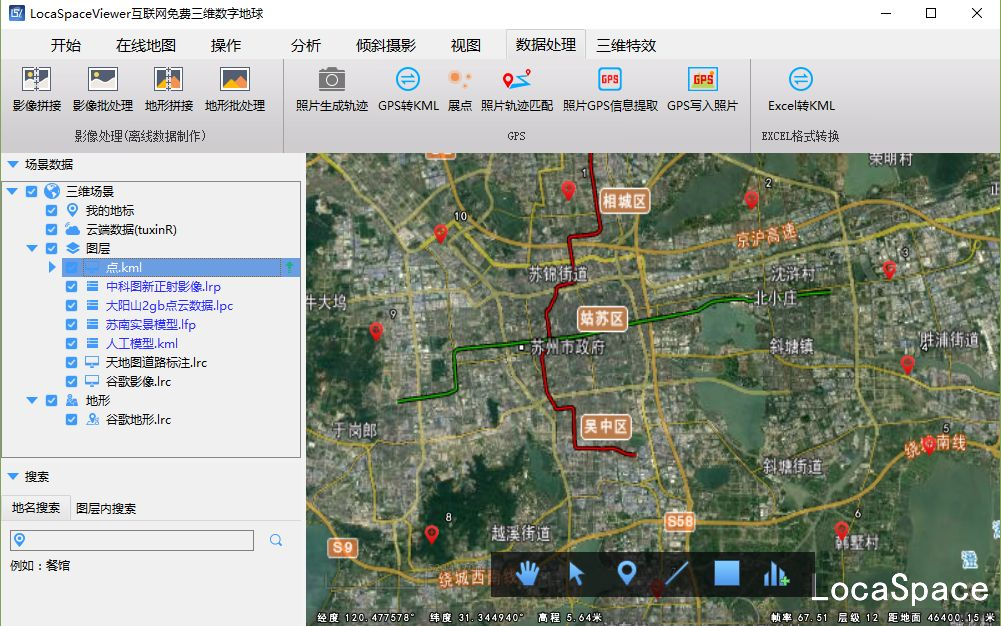Uncheck the 谷歌地形.lrc checkbox

point(72,419)
